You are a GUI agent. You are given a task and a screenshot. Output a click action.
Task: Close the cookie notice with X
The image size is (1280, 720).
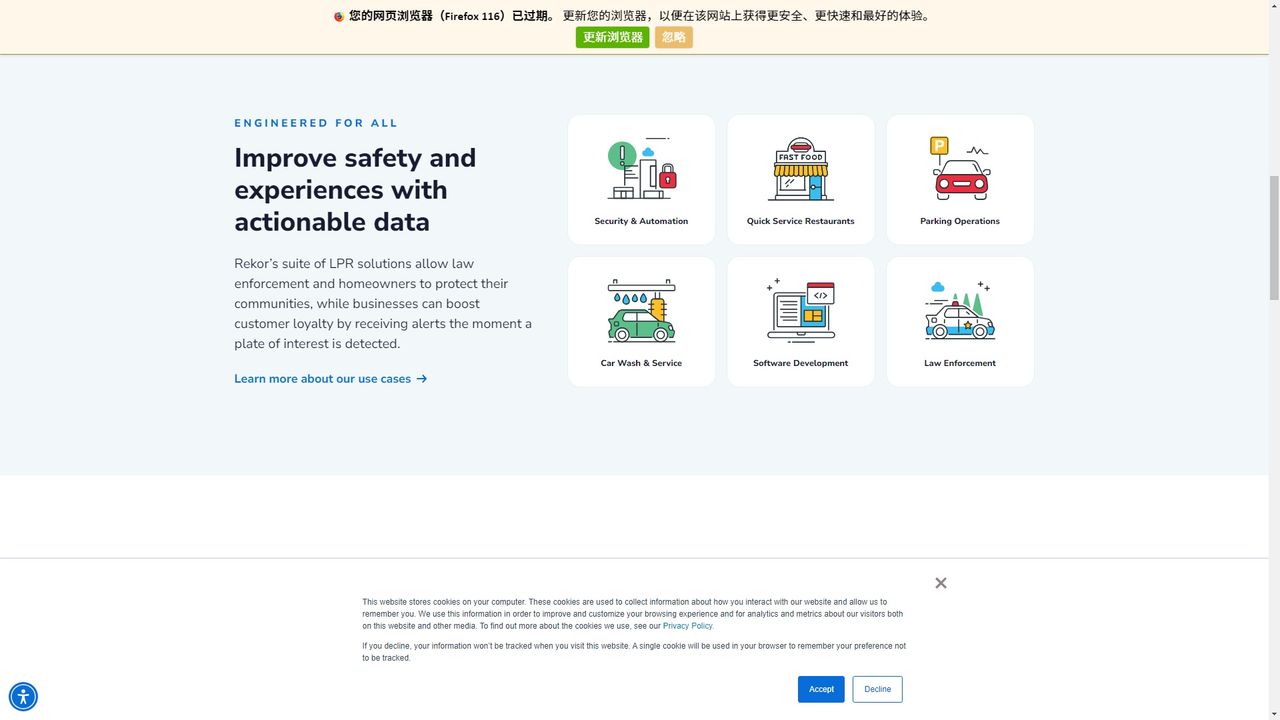941,583
